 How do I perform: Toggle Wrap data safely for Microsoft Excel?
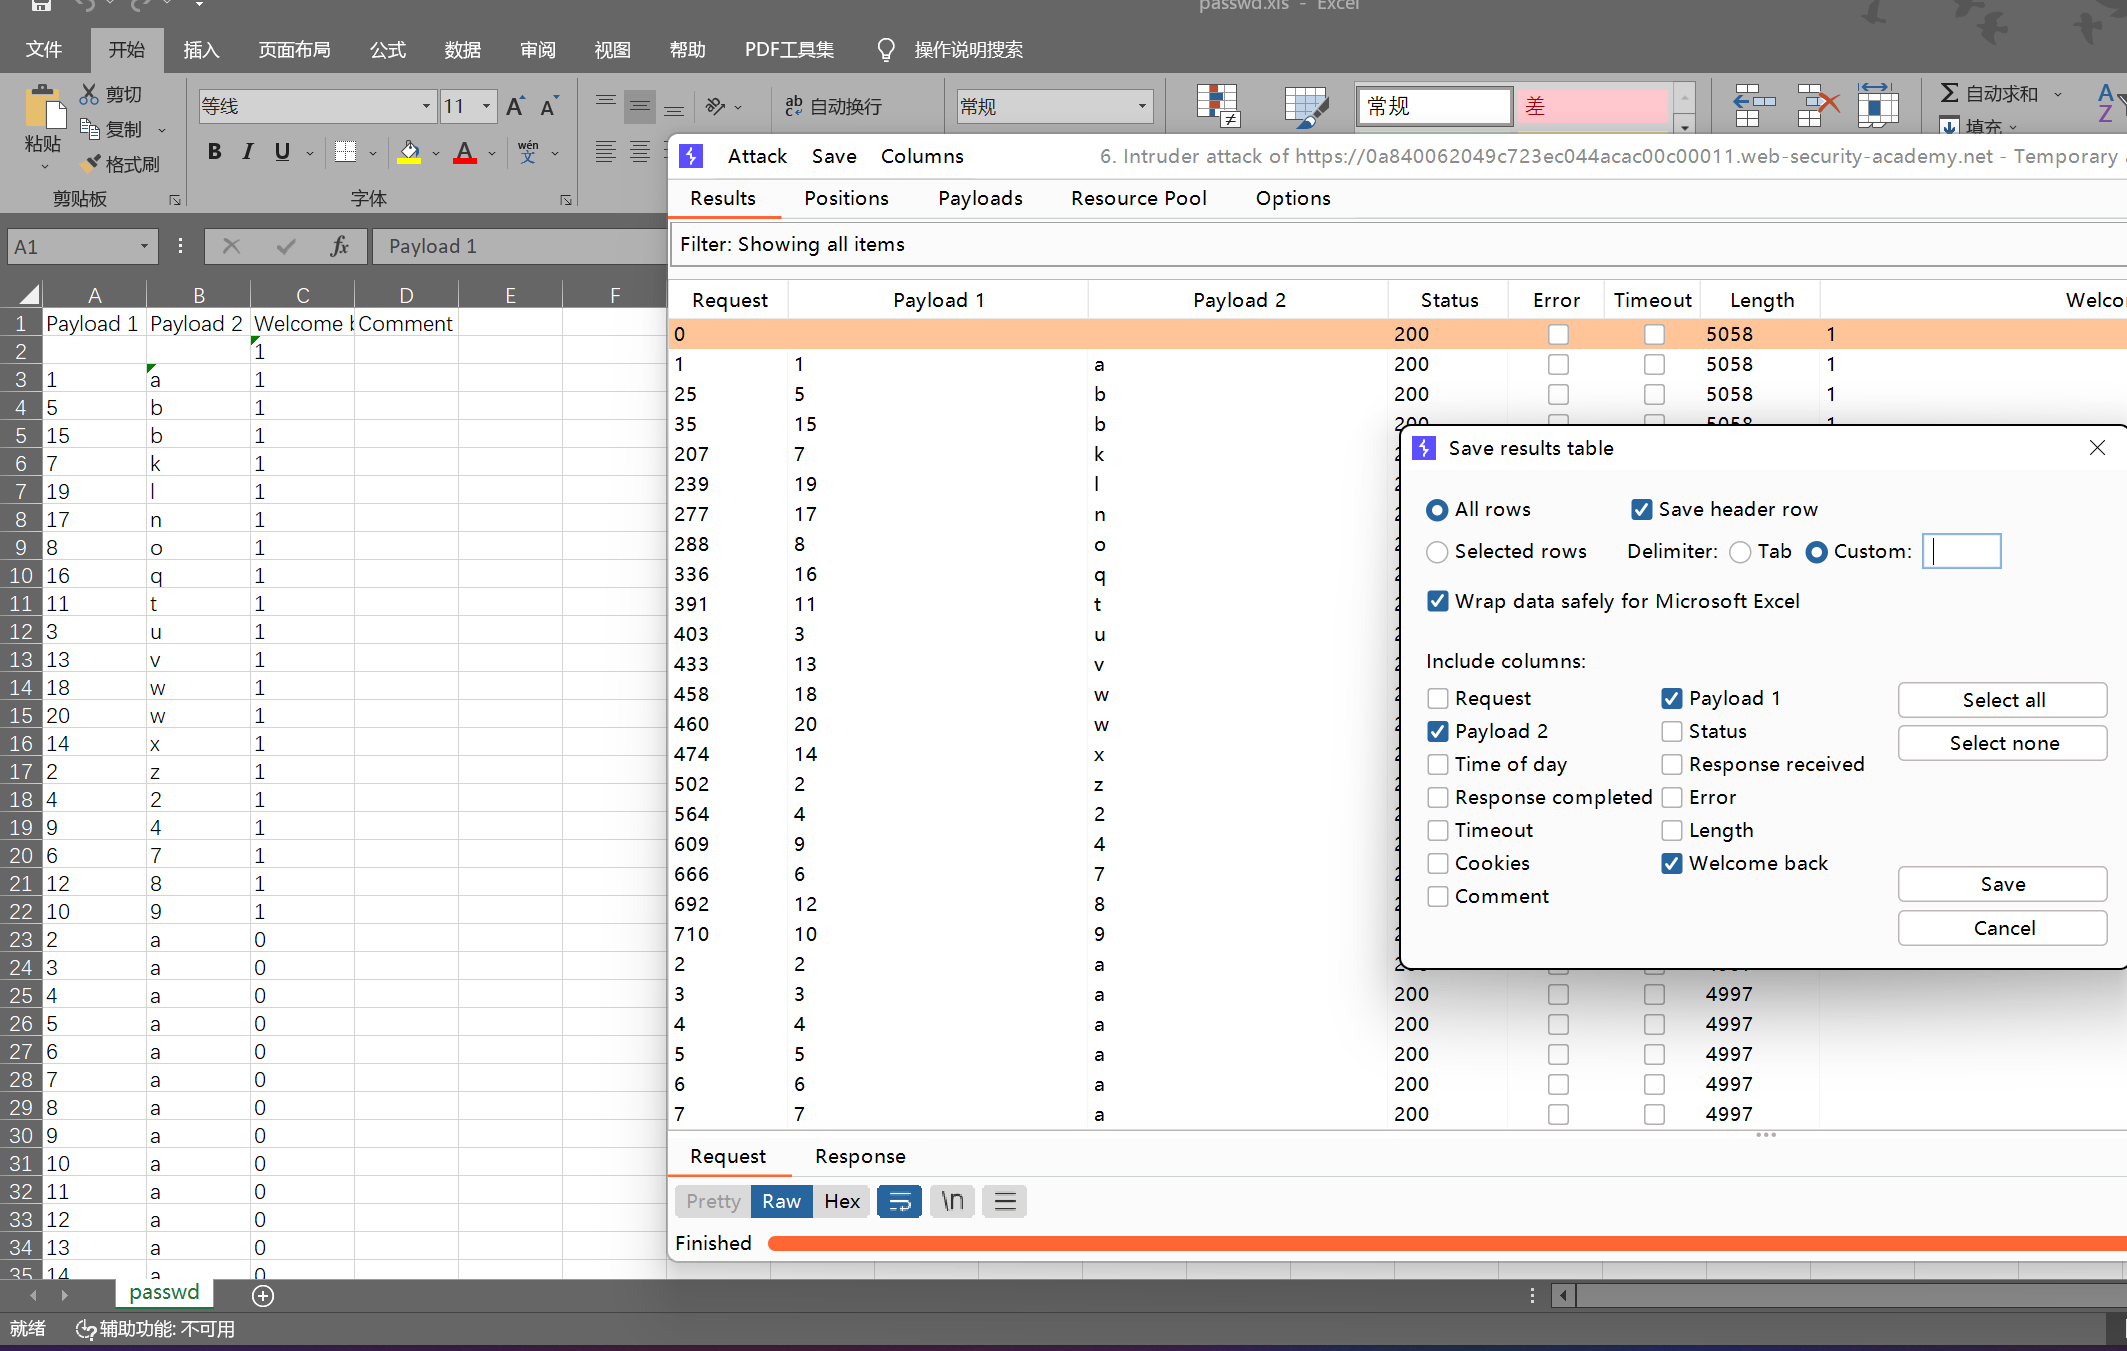1437,601
